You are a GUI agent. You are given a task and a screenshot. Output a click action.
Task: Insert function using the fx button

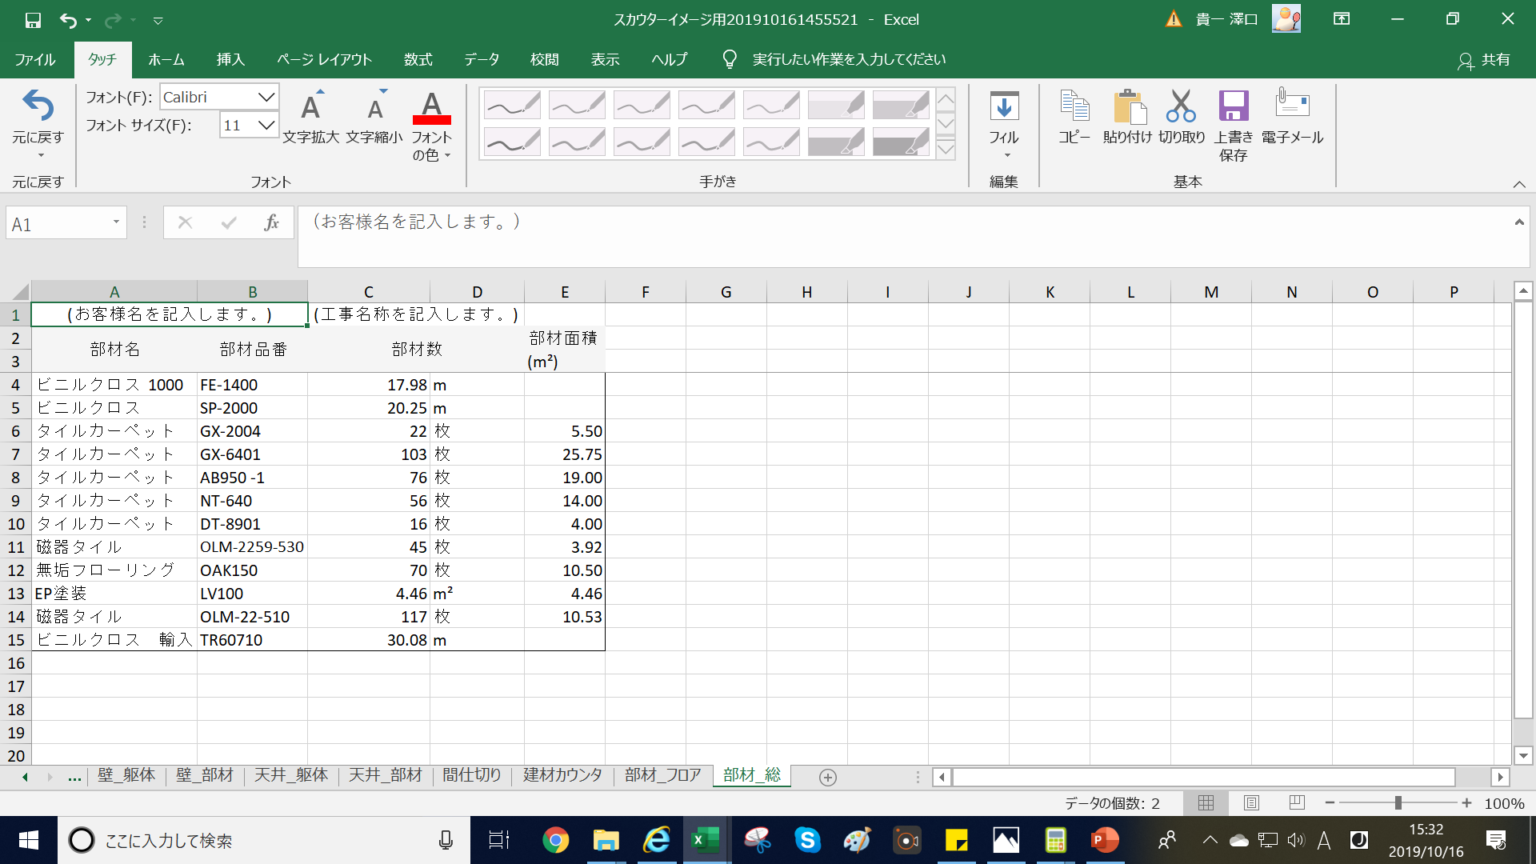pyautogui.click(x=271, y=223)
